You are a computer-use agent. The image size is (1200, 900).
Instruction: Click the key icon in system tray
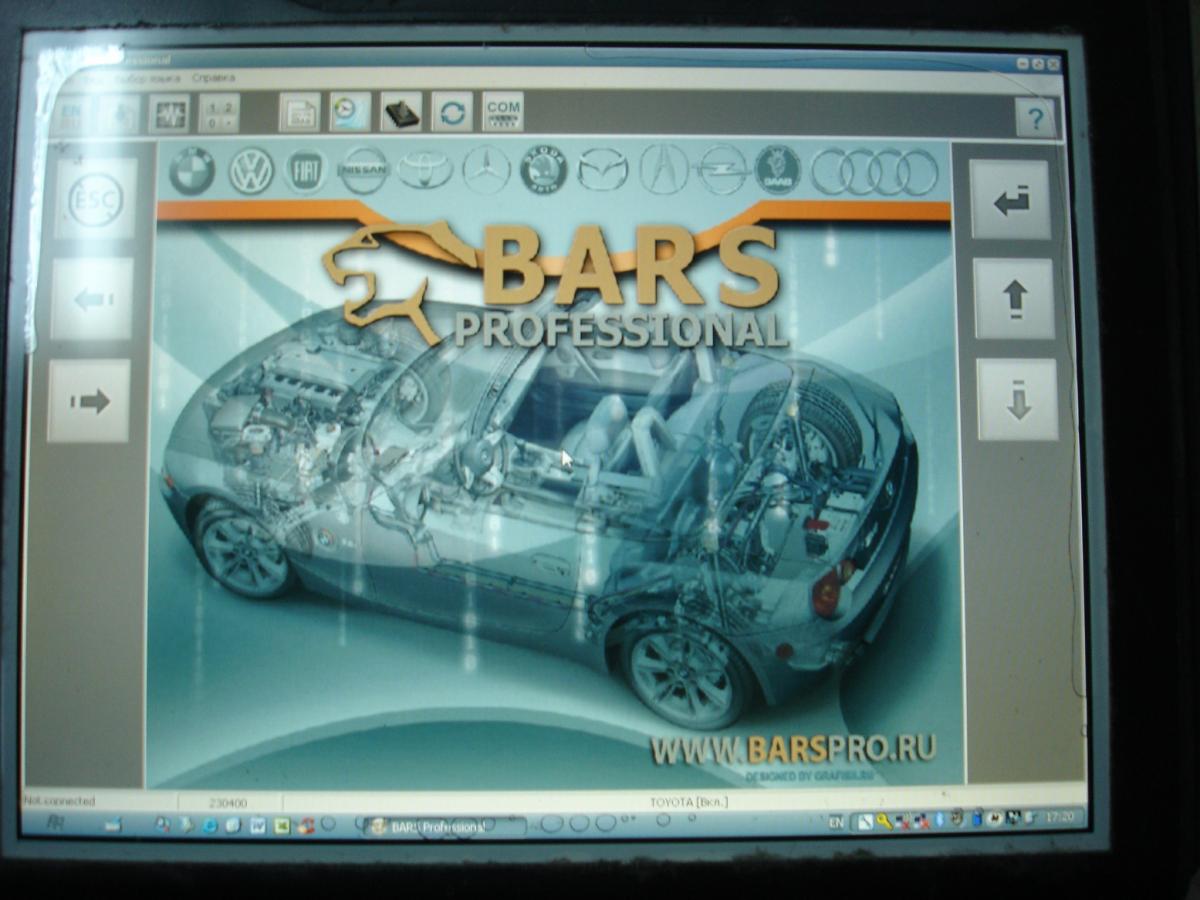[884, 821]
